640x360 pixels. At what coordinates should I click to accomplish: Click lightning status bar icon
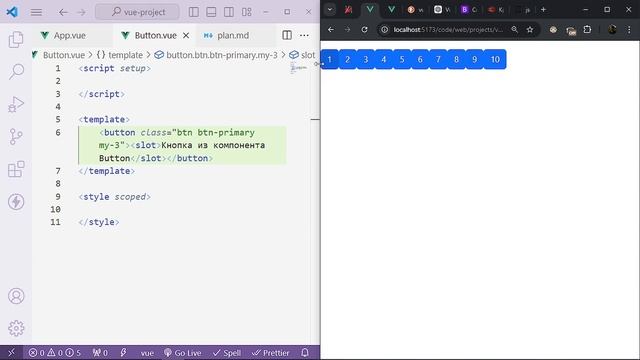coord(123,353)
